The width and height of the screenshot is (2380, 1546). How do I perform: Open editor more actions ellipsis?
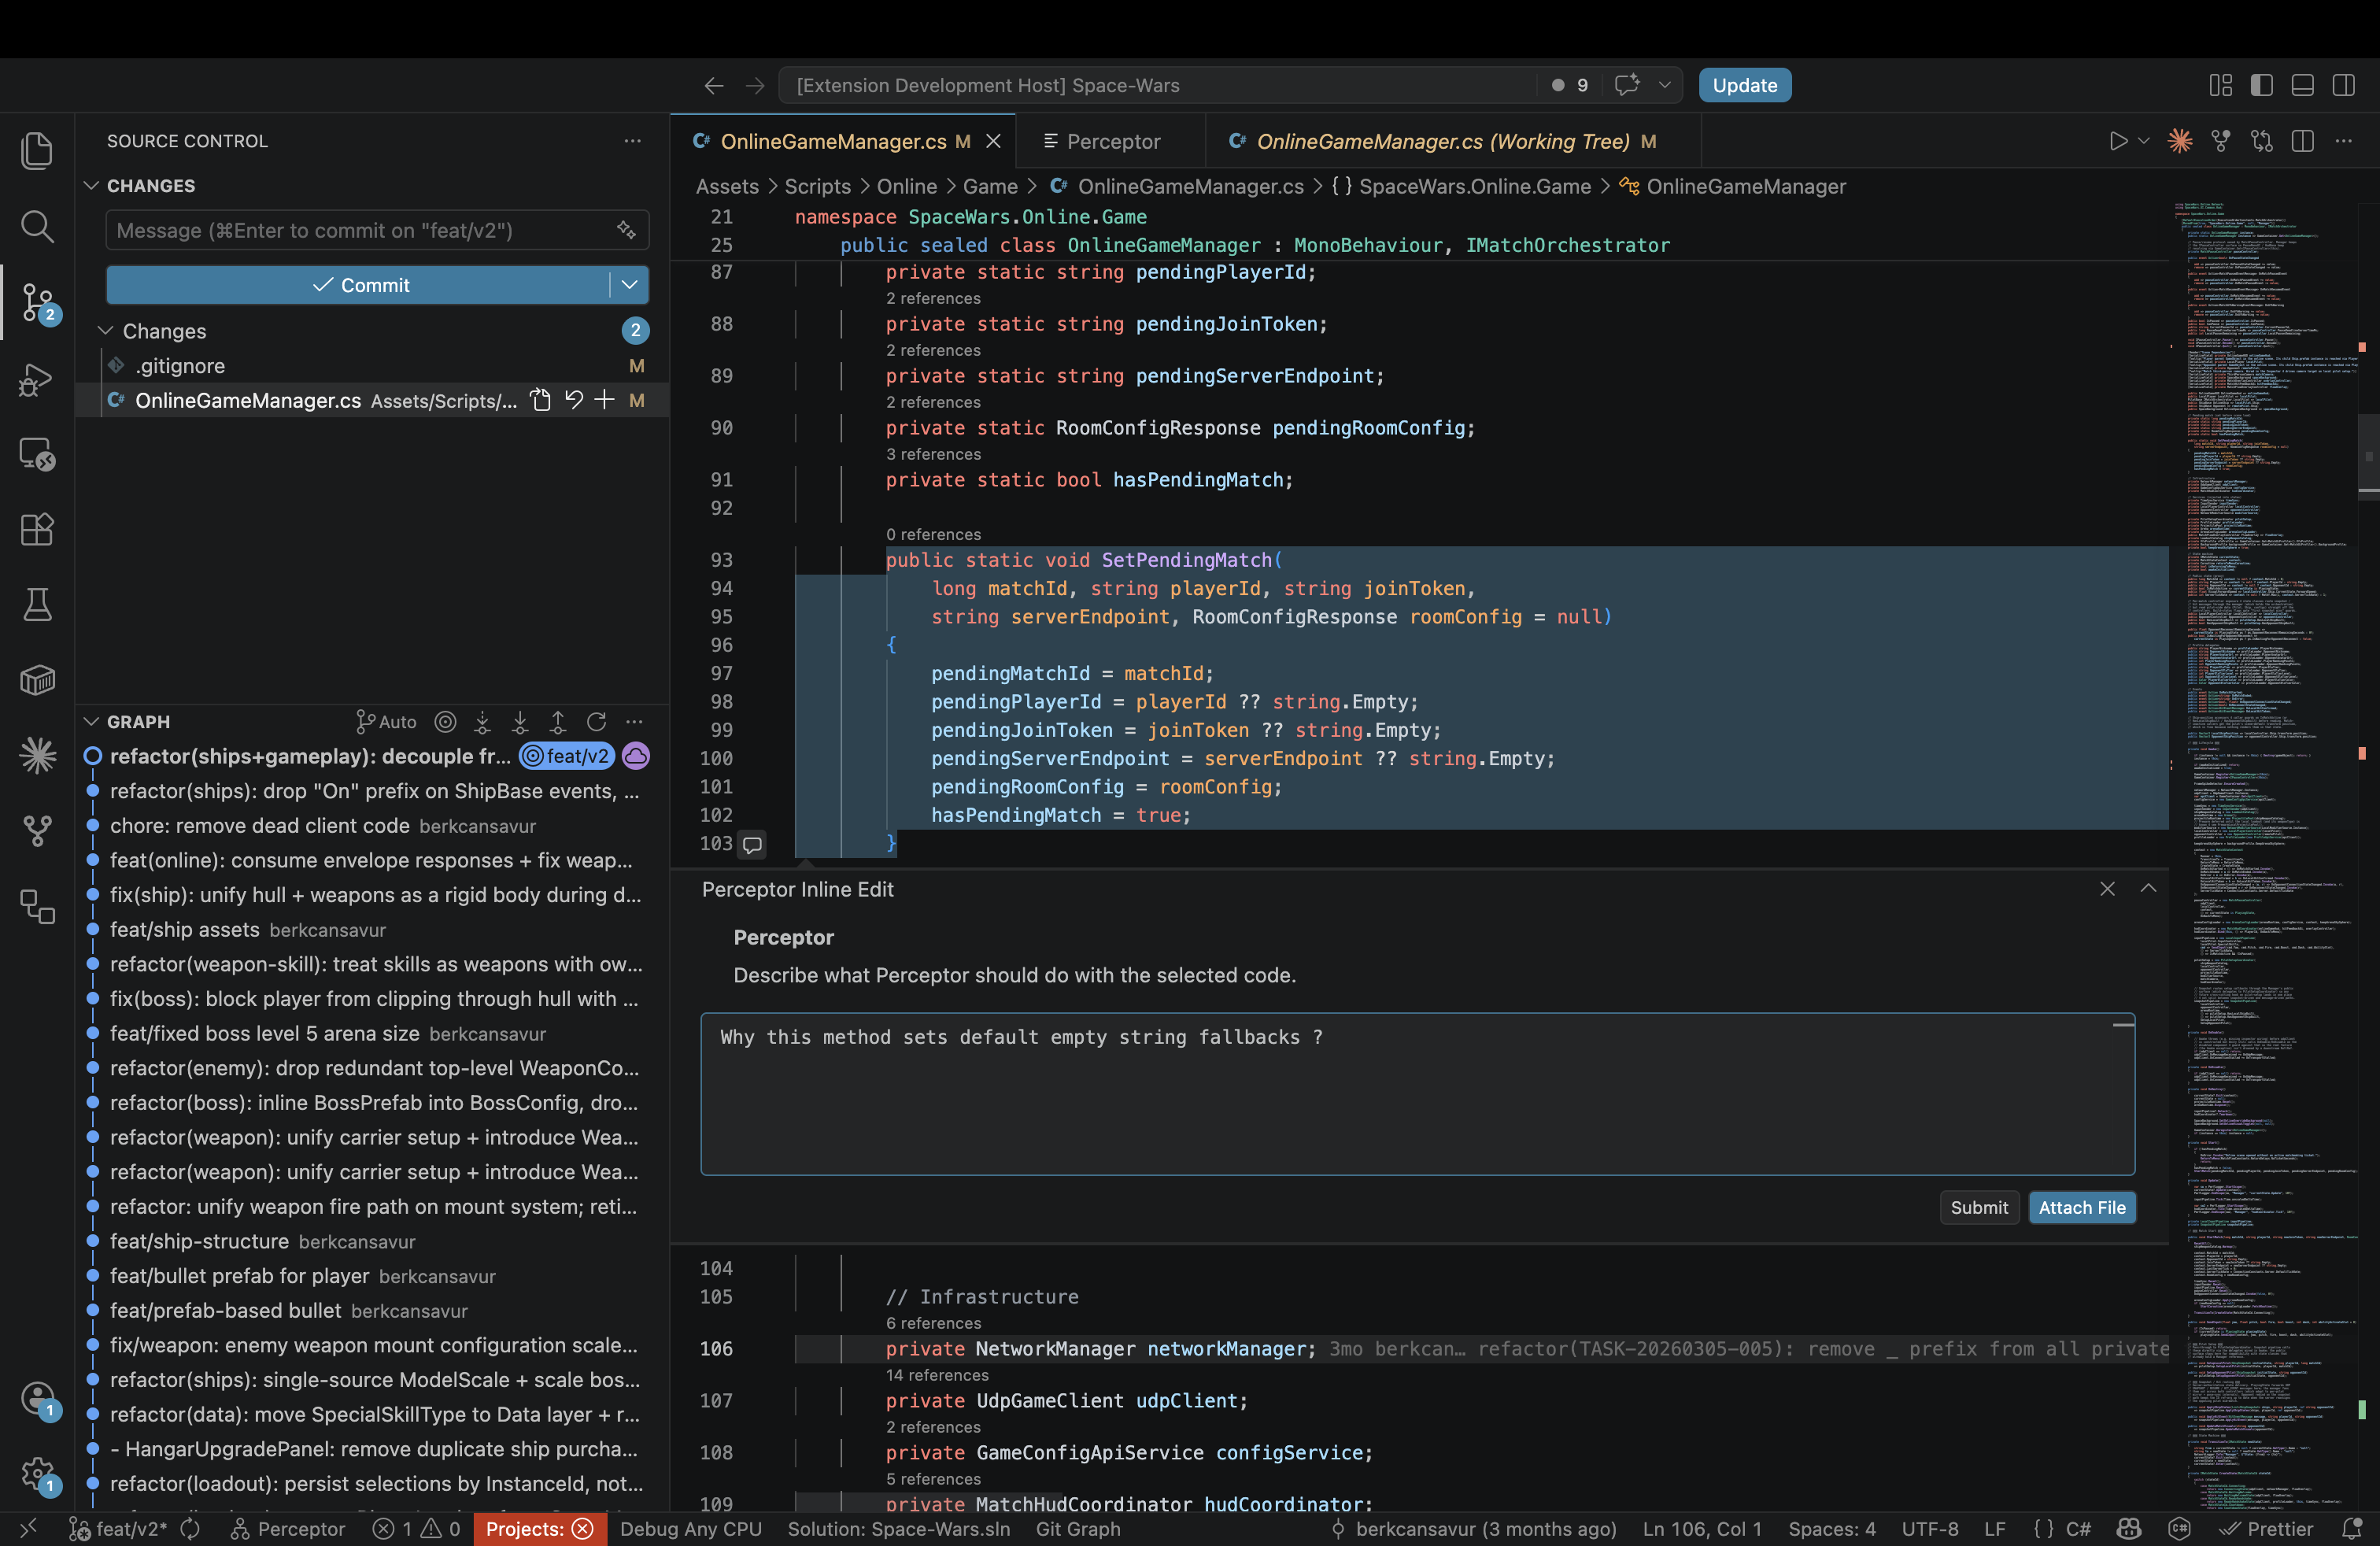coord(2344,141)
